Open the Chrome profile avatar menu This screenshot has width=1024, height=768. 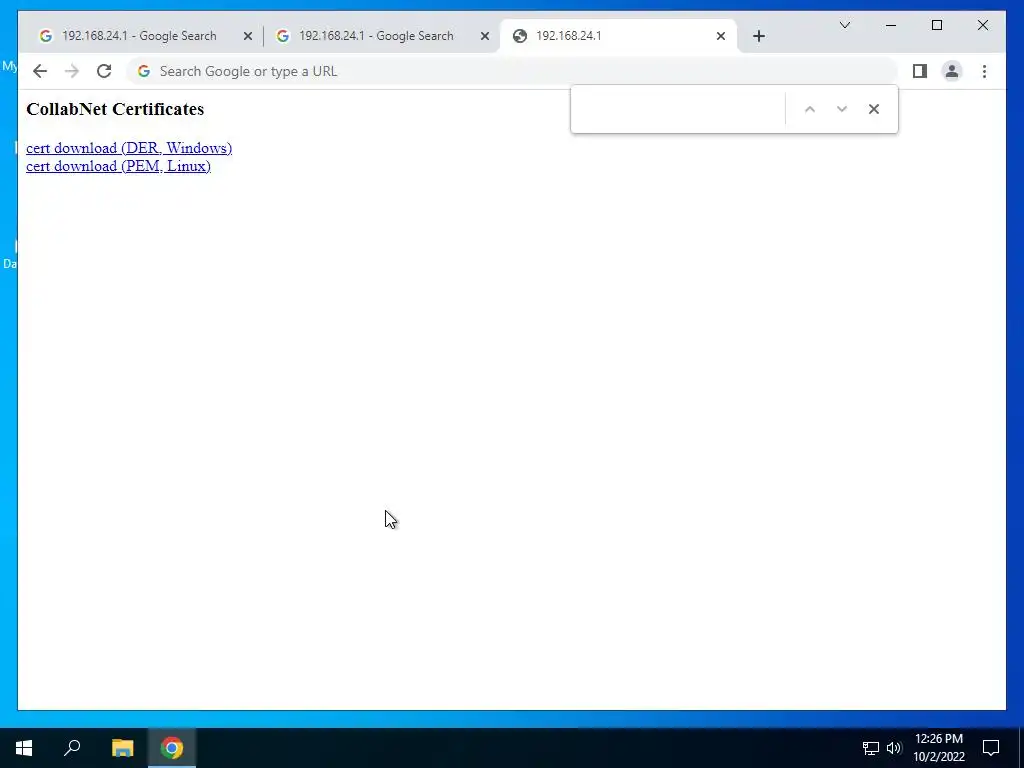pos(952,71)
